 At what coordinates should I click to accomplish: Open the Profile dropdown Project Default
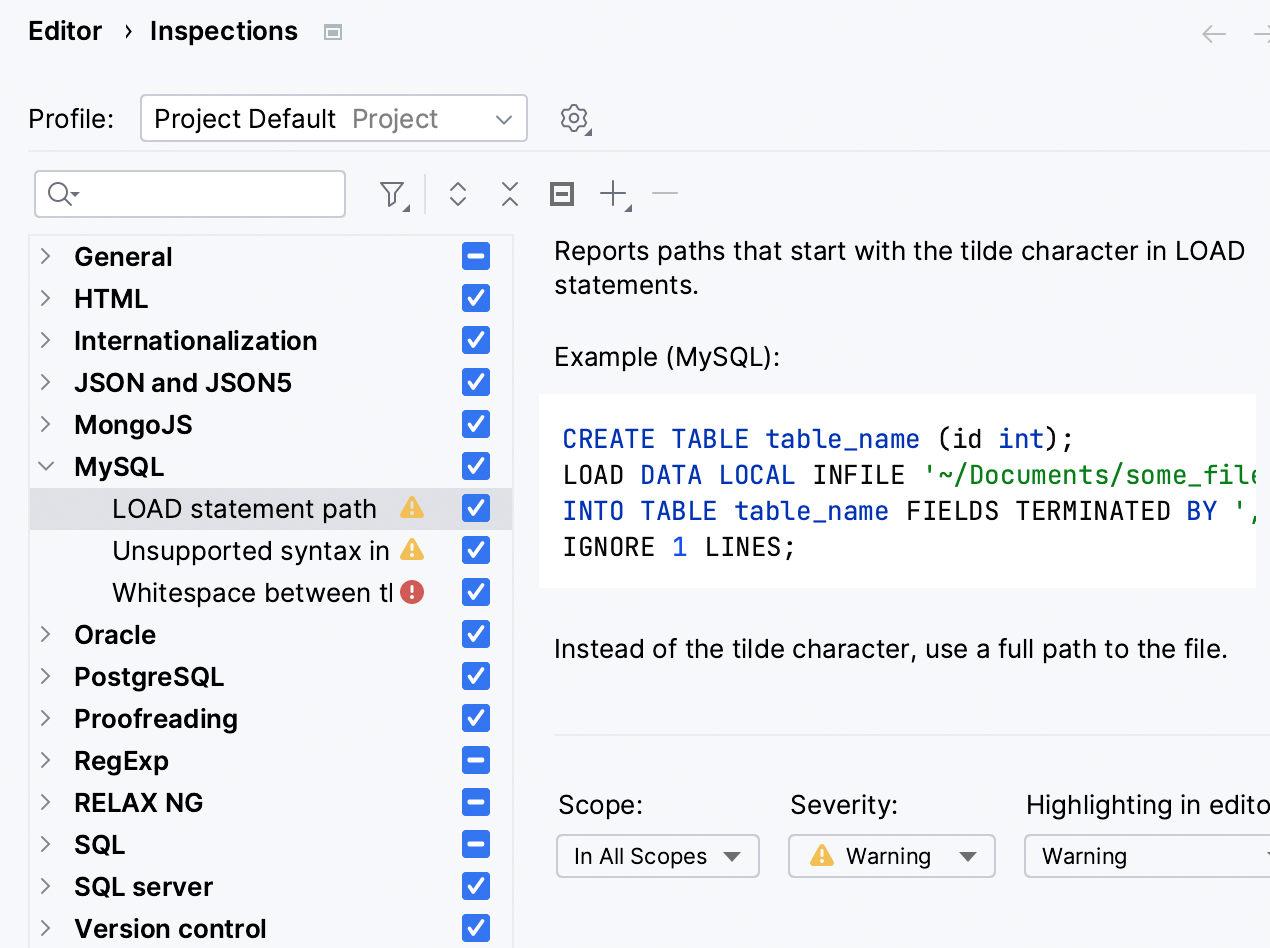333,119
